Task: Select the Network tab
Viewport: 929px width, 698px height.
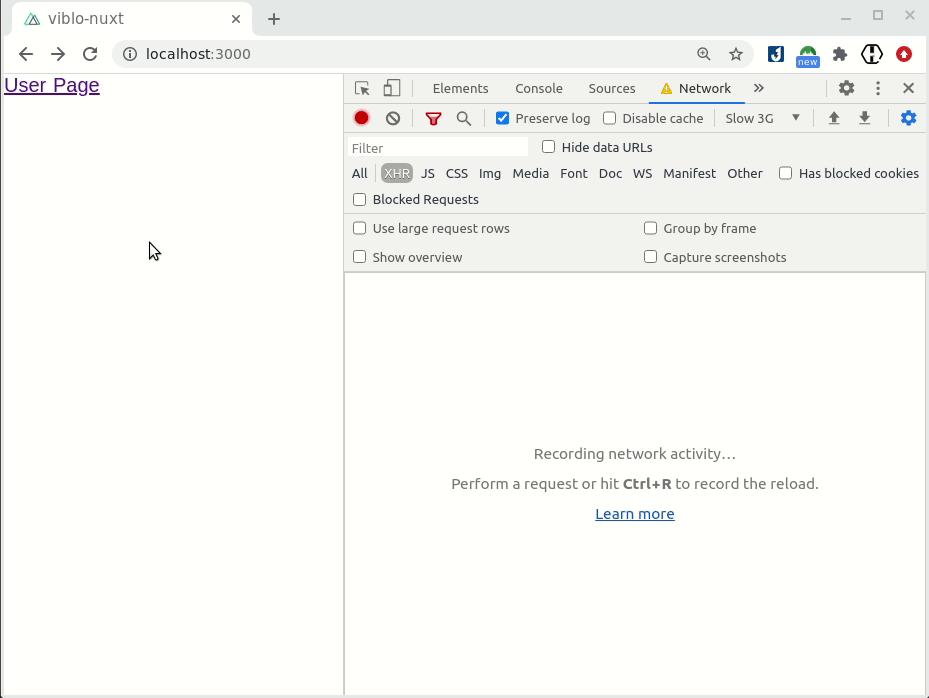Action: coord(697,88)
